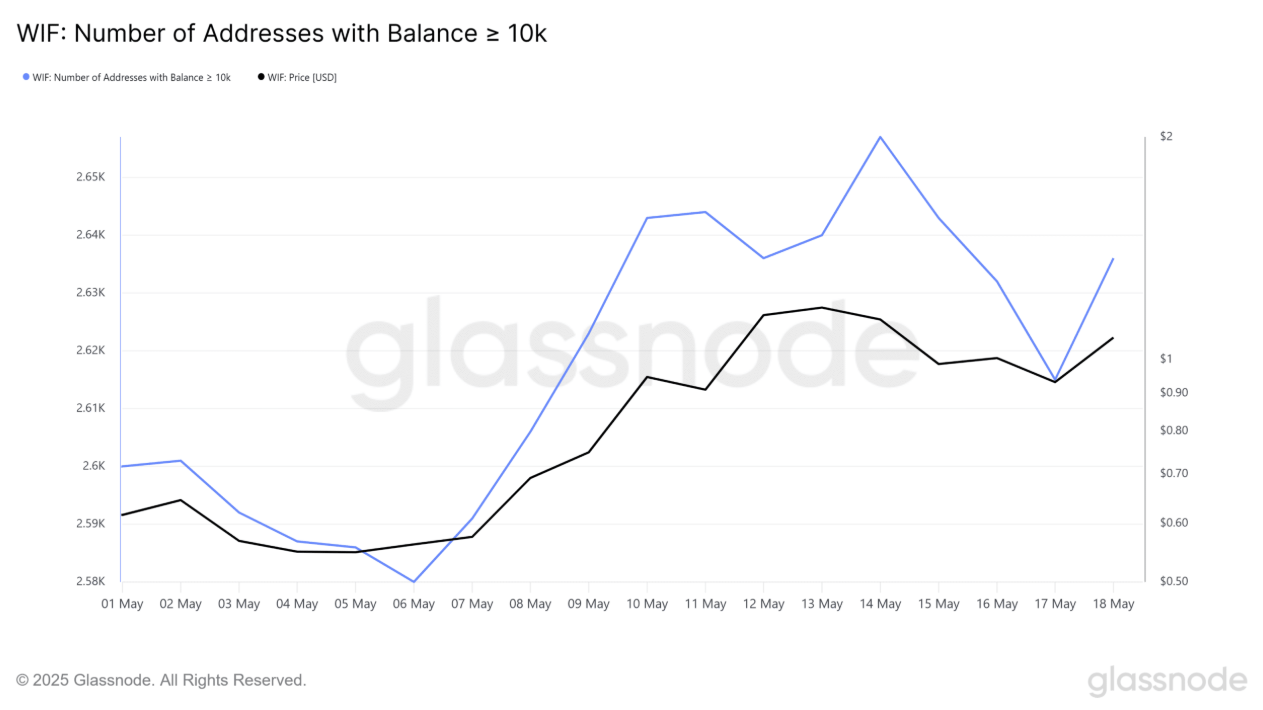
Task: Click the black legend dot for Price series
Action: (x=262, y=77)
